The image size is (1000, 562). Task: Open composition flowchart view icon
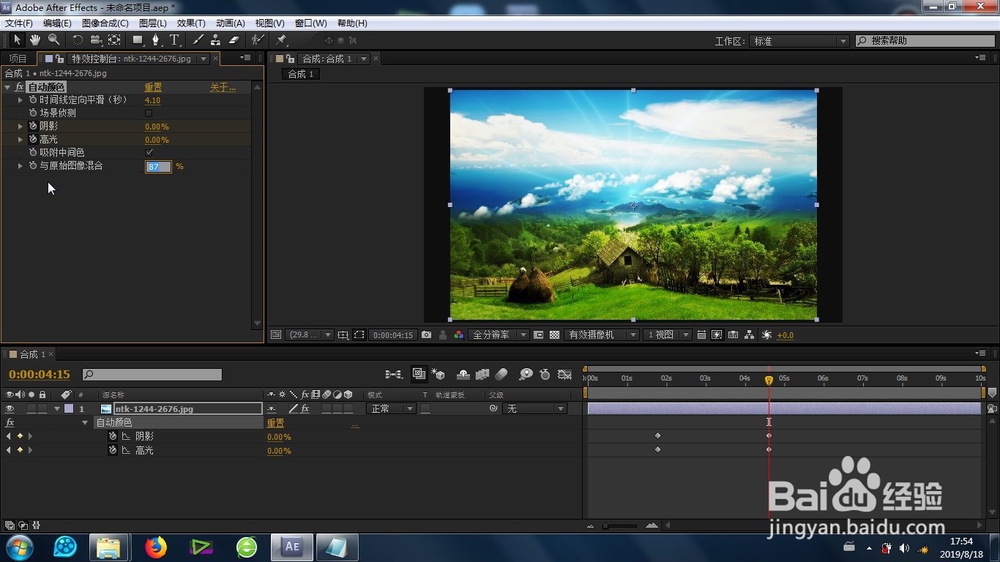pyautogui.click(x=749, y=334)
